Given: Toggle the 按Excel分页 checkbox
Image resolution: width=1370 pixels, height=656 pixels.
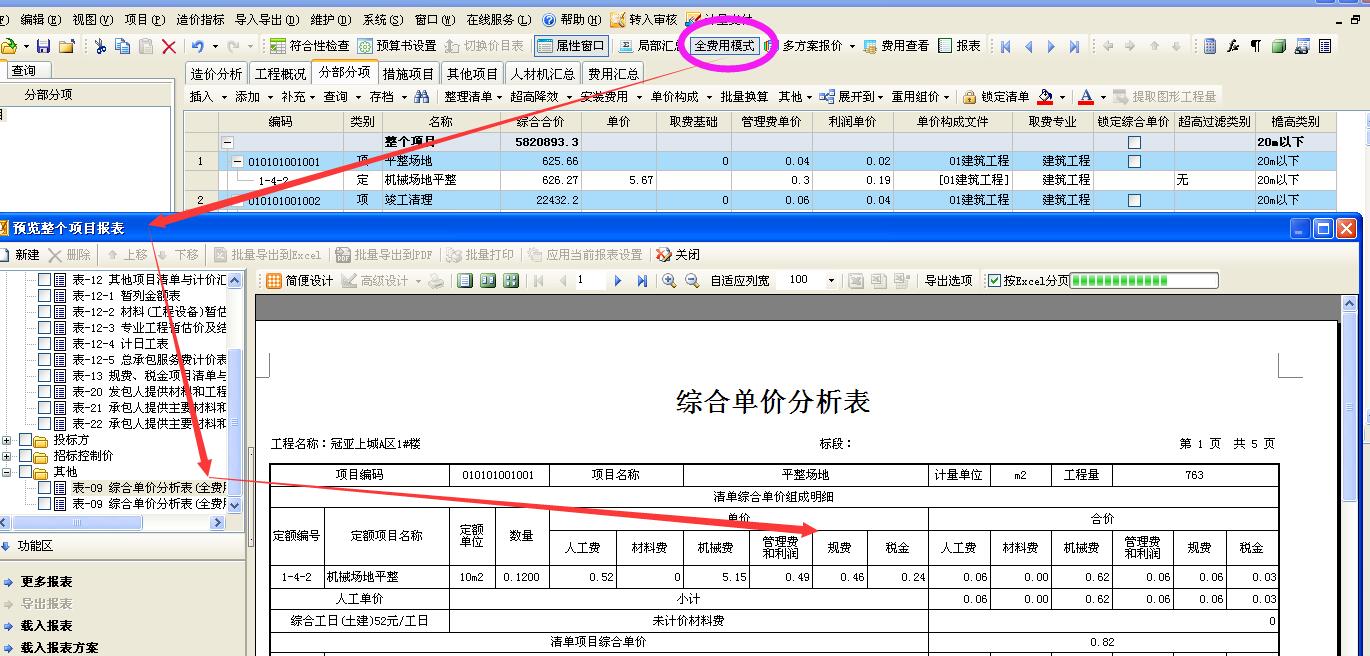Looking at the screenshot, I should [994, 281].
